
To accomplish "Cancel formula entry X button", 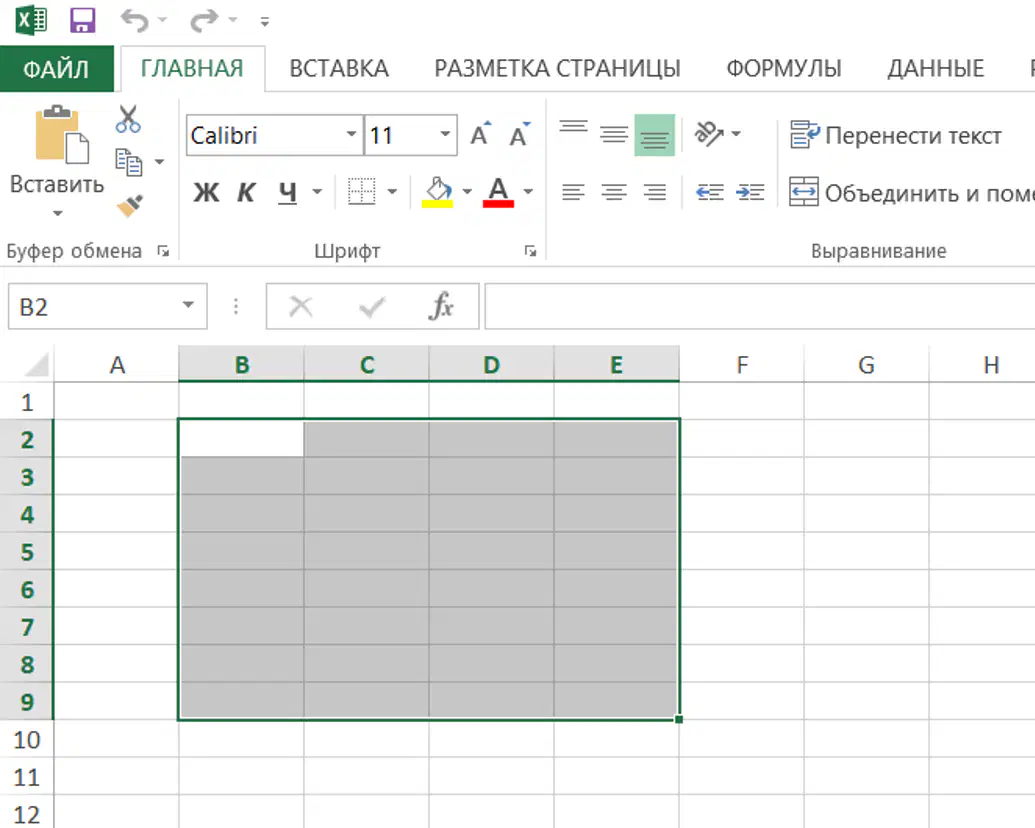I will (301, 306).
